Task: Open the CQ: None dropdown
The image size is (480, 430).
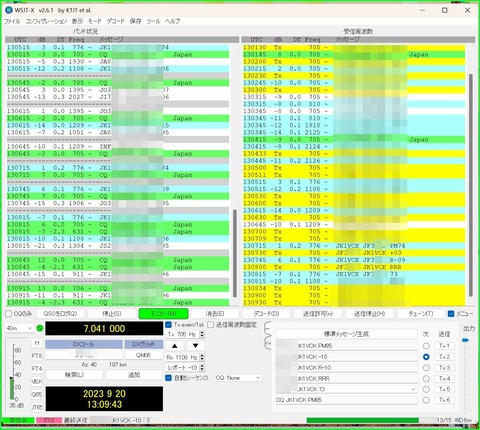Action: [238, 378]
